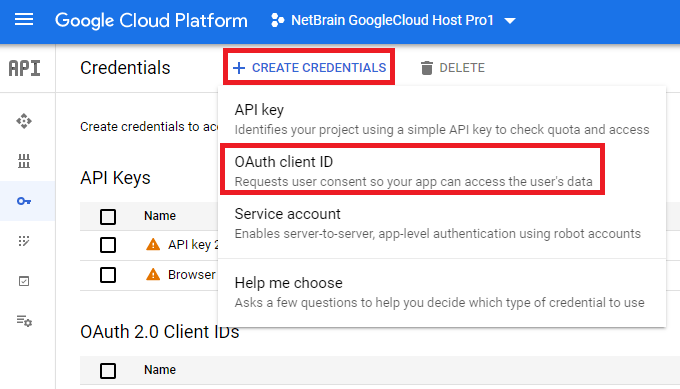This screenshot has height=389, width=680.
Task: Click the API key 2 row name
Action: 193,245
